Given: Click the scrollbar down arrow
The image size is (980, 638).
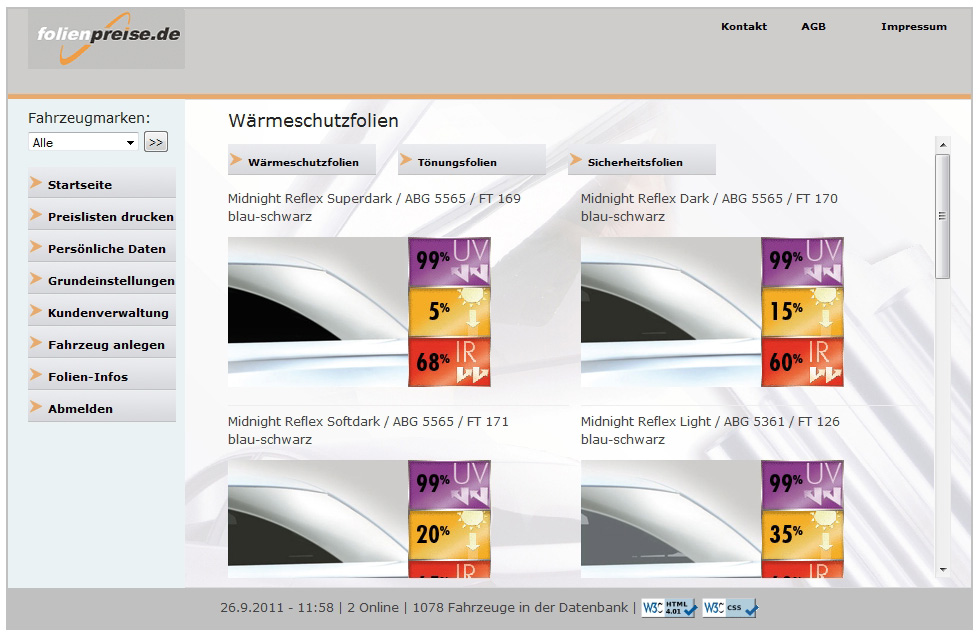Looking at the screenshot, I should [942, 570].
